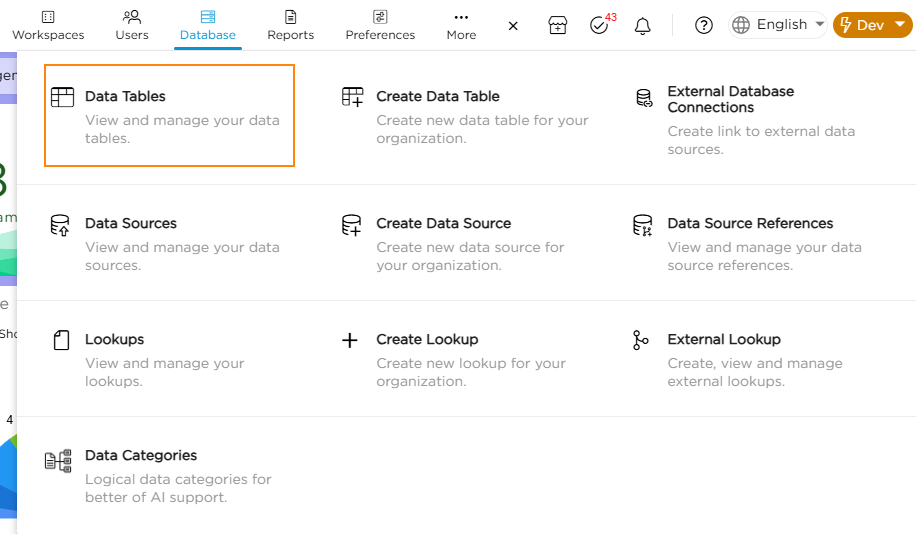Image resolution: width=916 pixels, height=534 pixels.
Task: Click the External Lookup branch icon
Action: [x=641, y=340]
